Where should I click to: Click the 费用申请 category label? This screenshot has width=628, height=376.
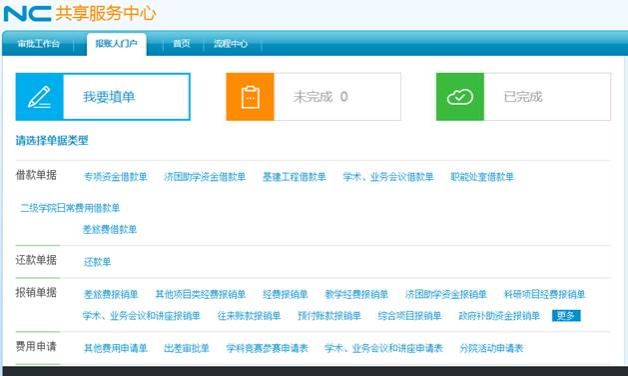tap(36, 346)
